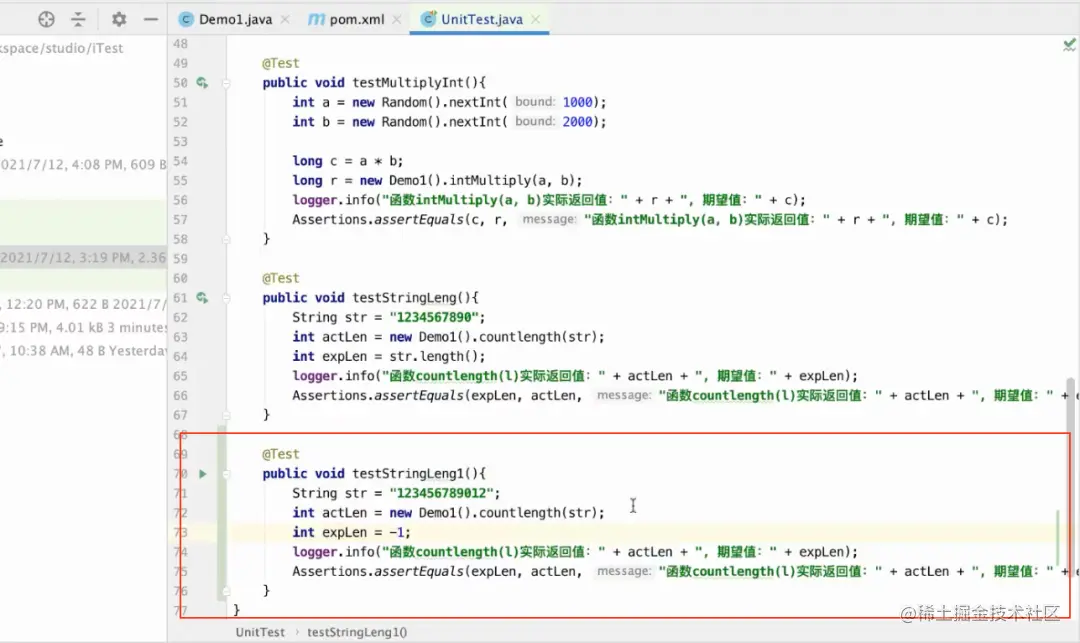Collapse testStringLeng method fold marker
The height and width of the screenshot is (643, 1080).
[x=226, y=297]
